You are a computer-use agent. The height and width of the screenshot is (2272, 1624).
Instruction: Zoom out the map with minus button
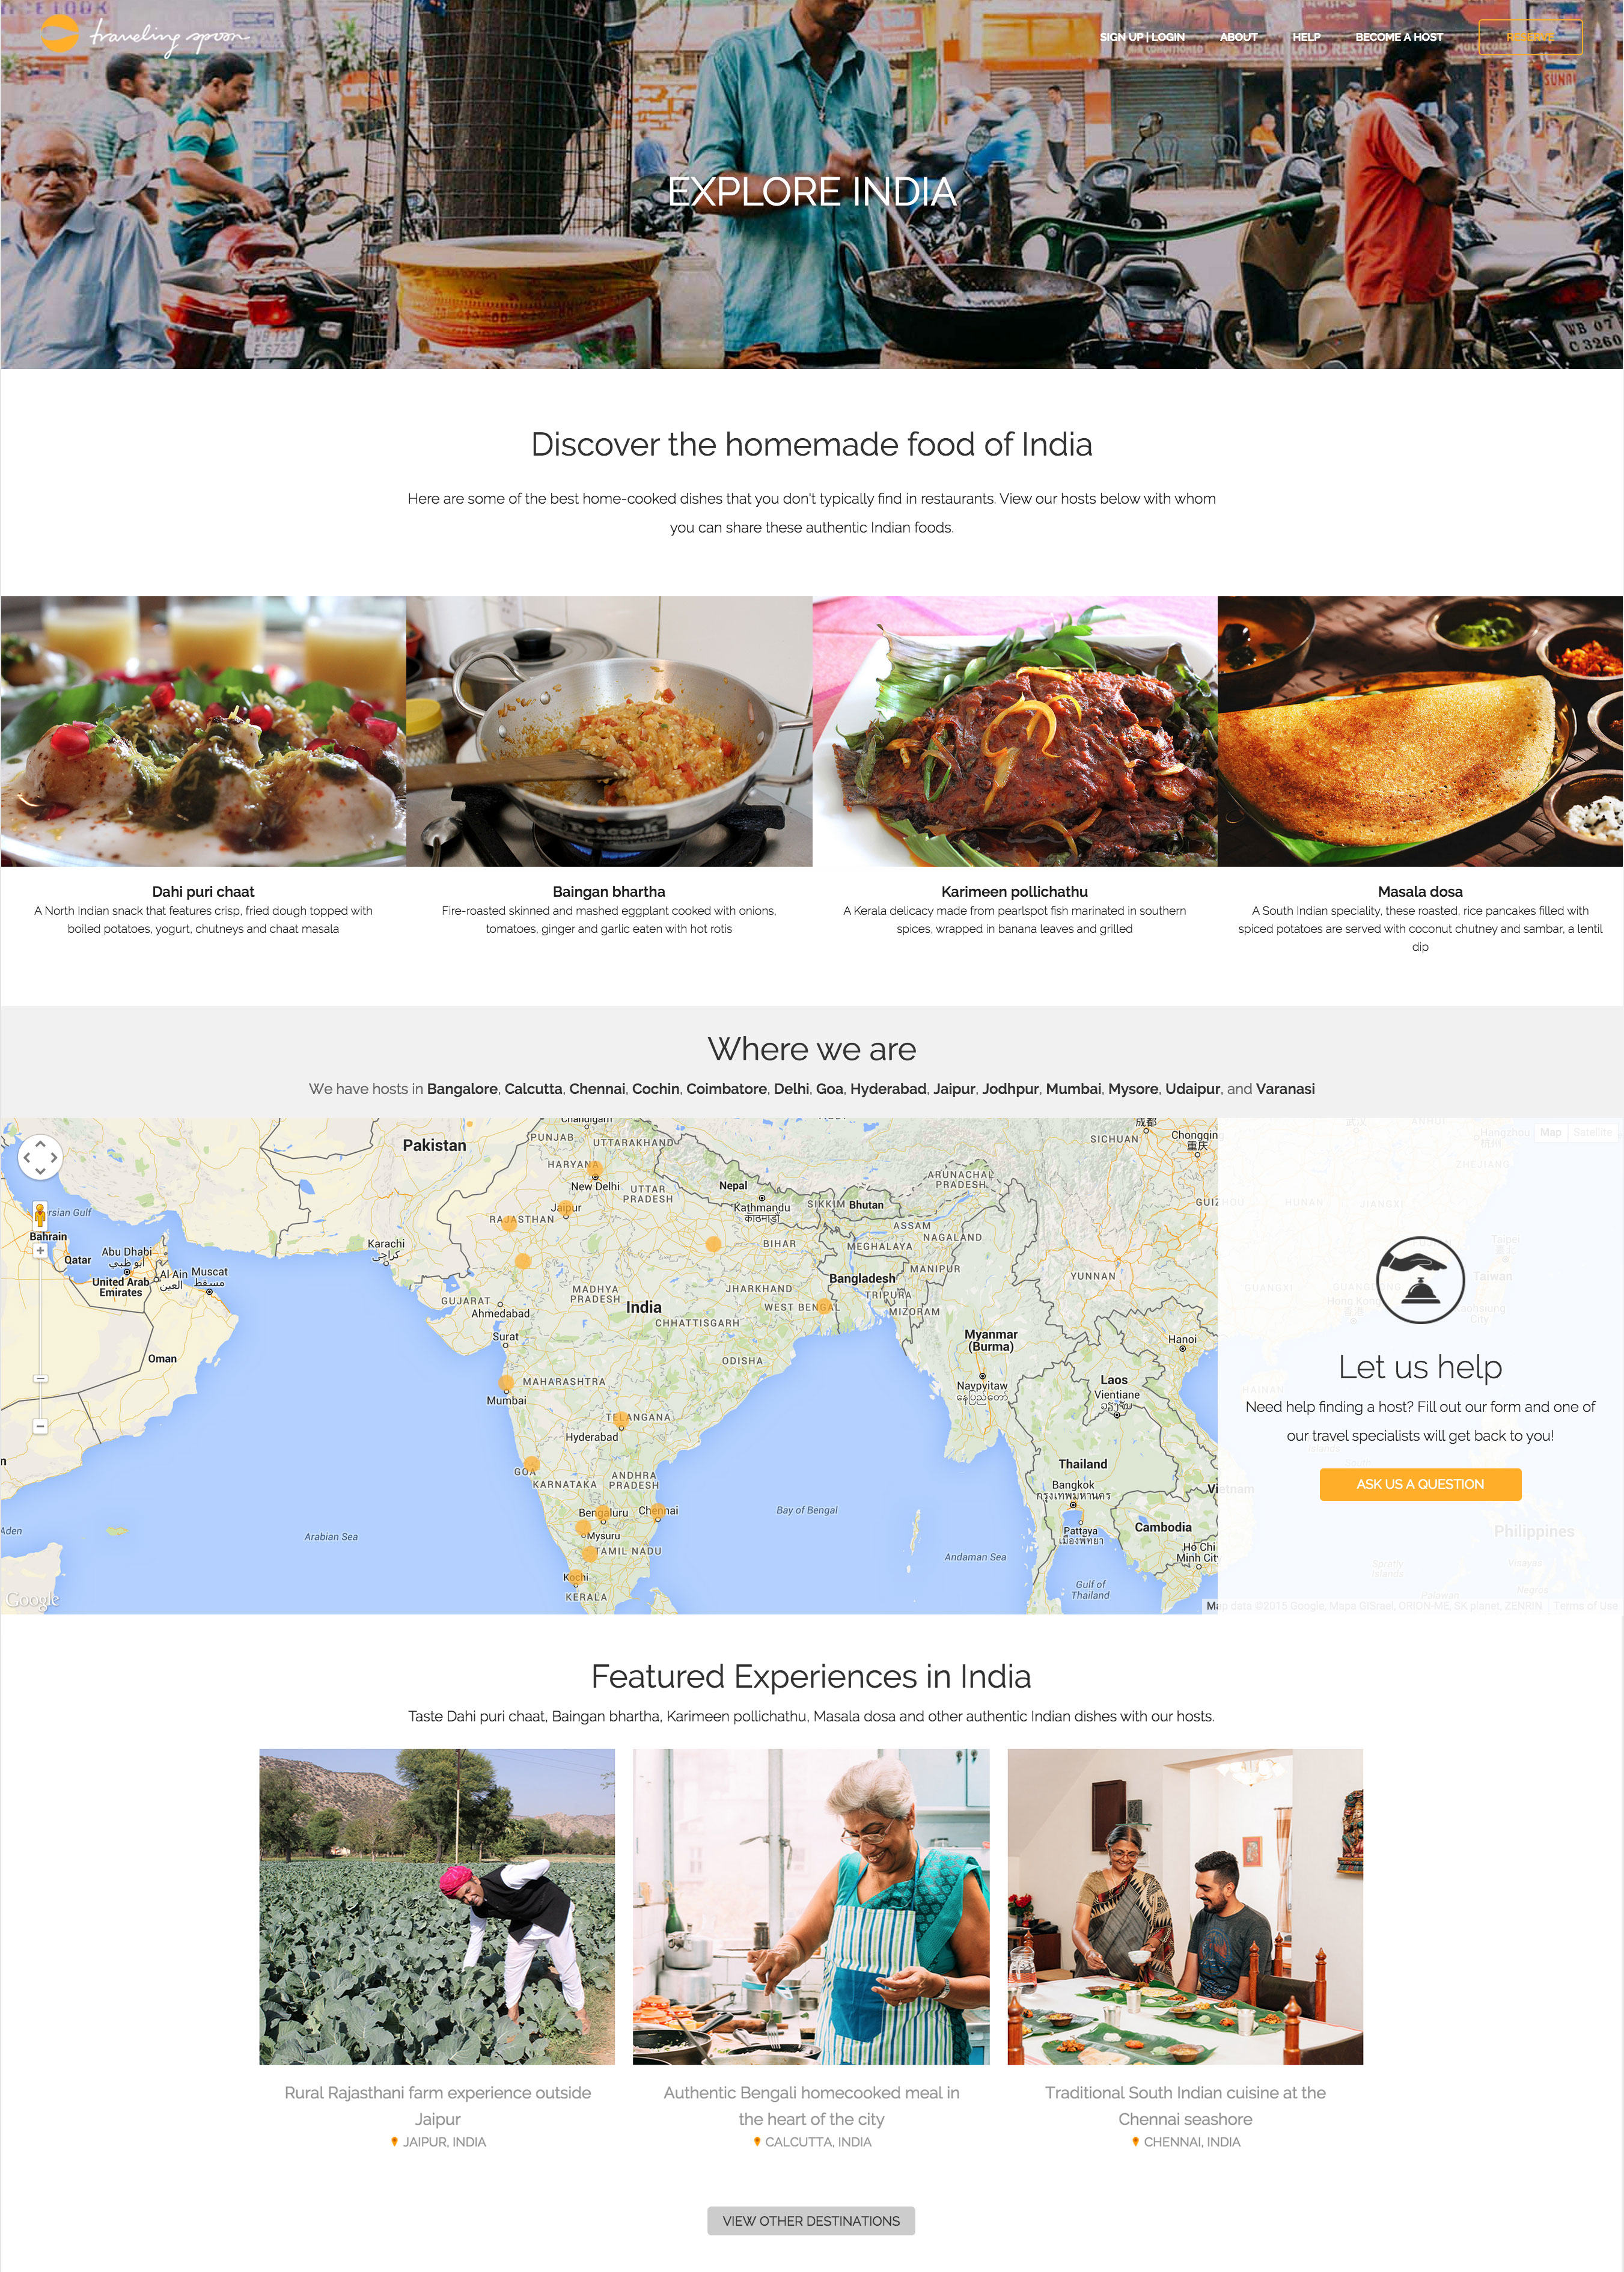coord(40,1426)
